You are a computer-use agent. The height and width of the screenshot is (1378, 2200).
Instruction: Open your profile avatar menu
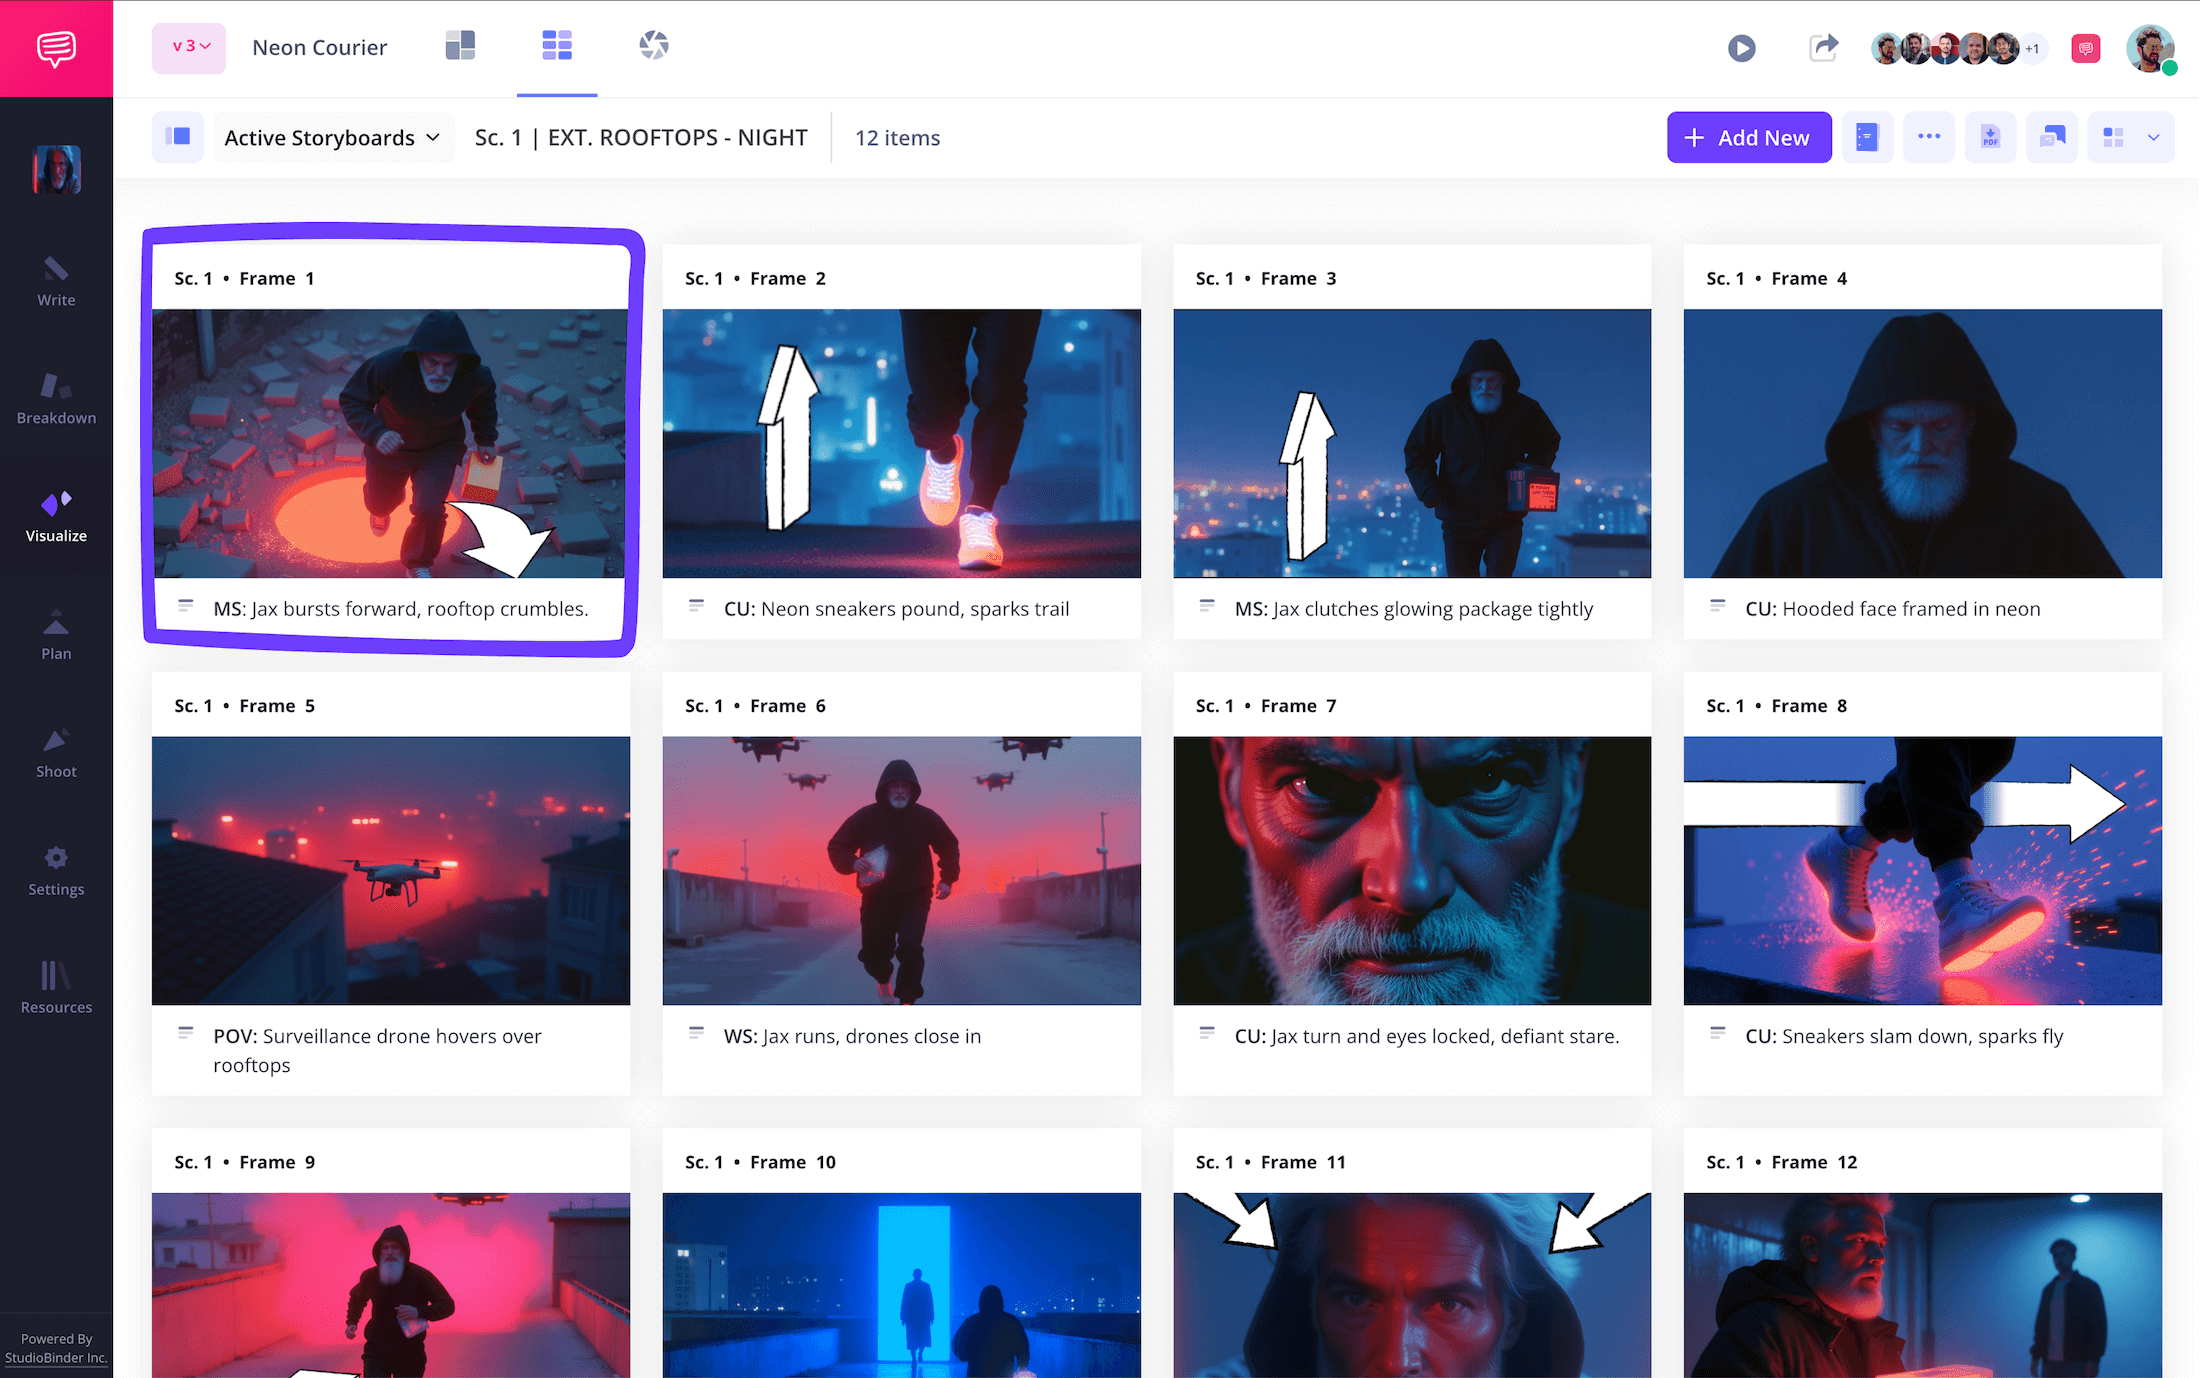(2150, 47)
